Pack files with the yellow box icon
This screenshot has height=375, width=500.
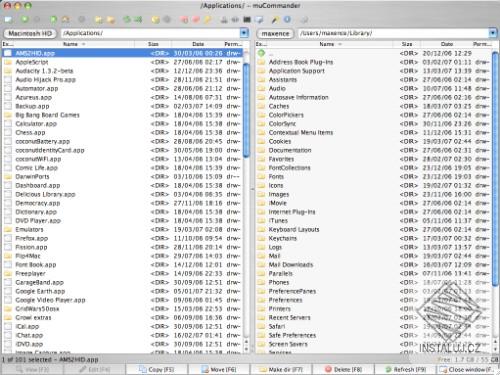coord(155,20)
